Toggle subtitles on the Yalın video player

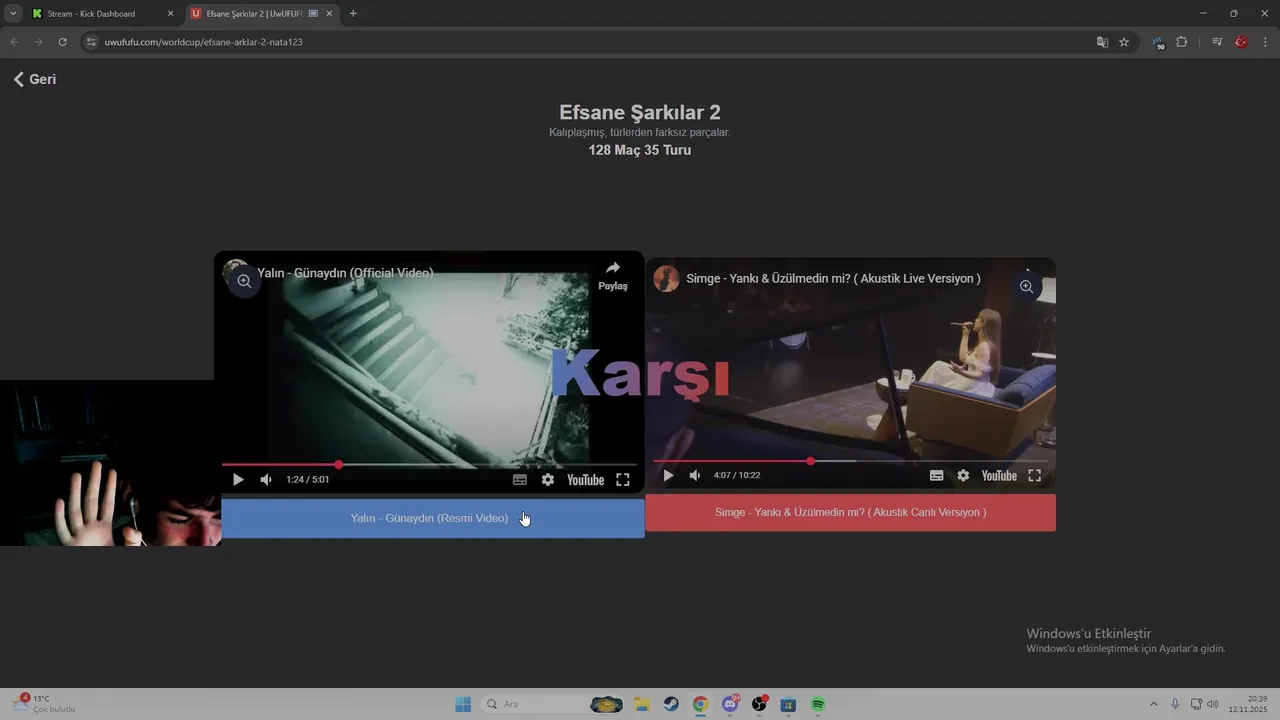[x=520, y=480]
